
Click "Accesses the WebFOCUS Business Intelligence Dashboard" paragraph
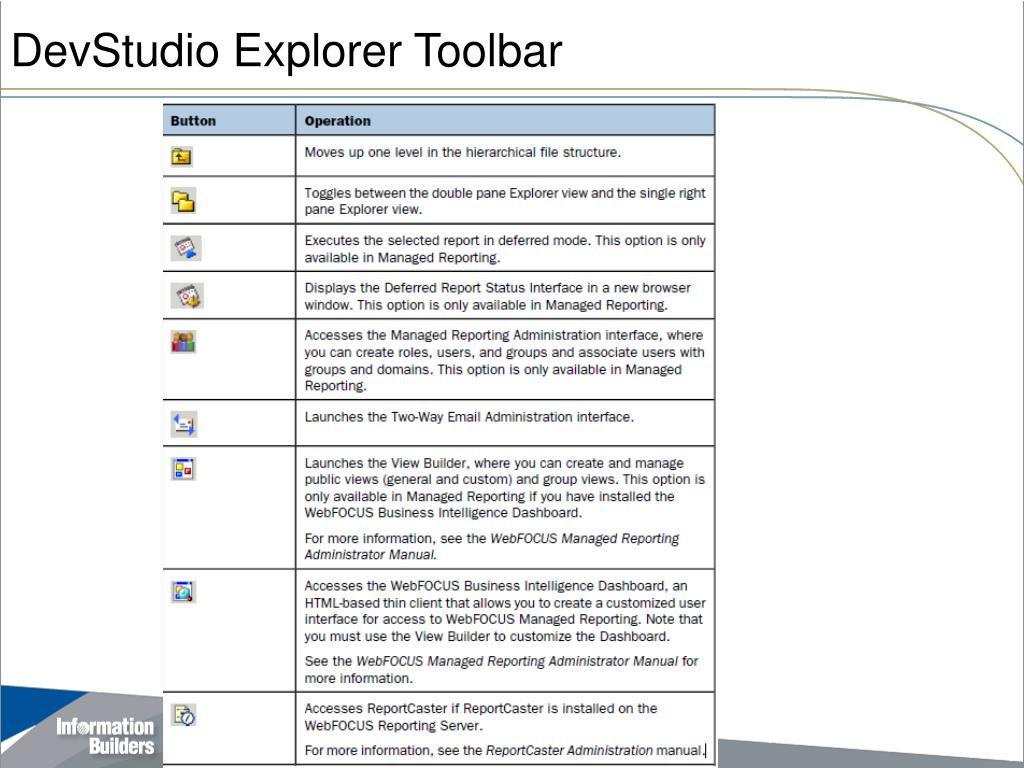(505, 611)
